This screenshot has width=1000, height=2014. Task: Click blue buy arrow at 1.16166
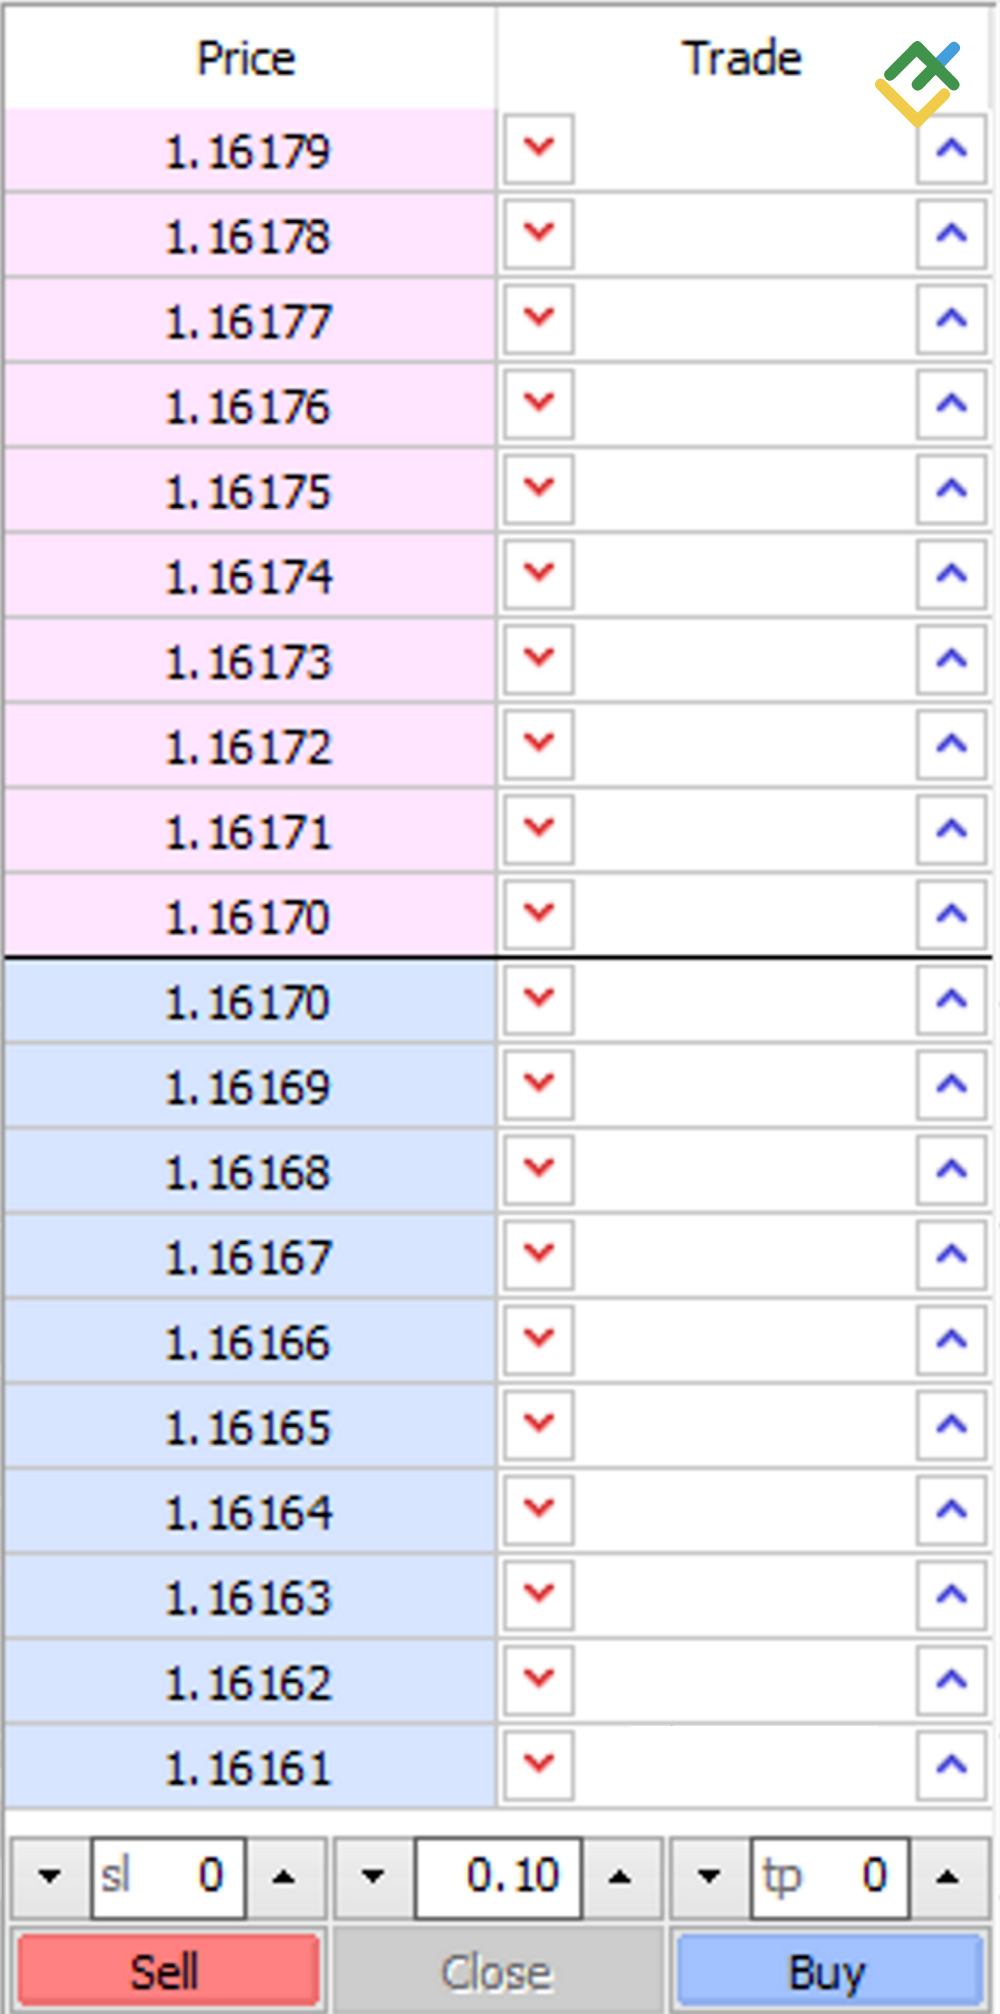951,1339
